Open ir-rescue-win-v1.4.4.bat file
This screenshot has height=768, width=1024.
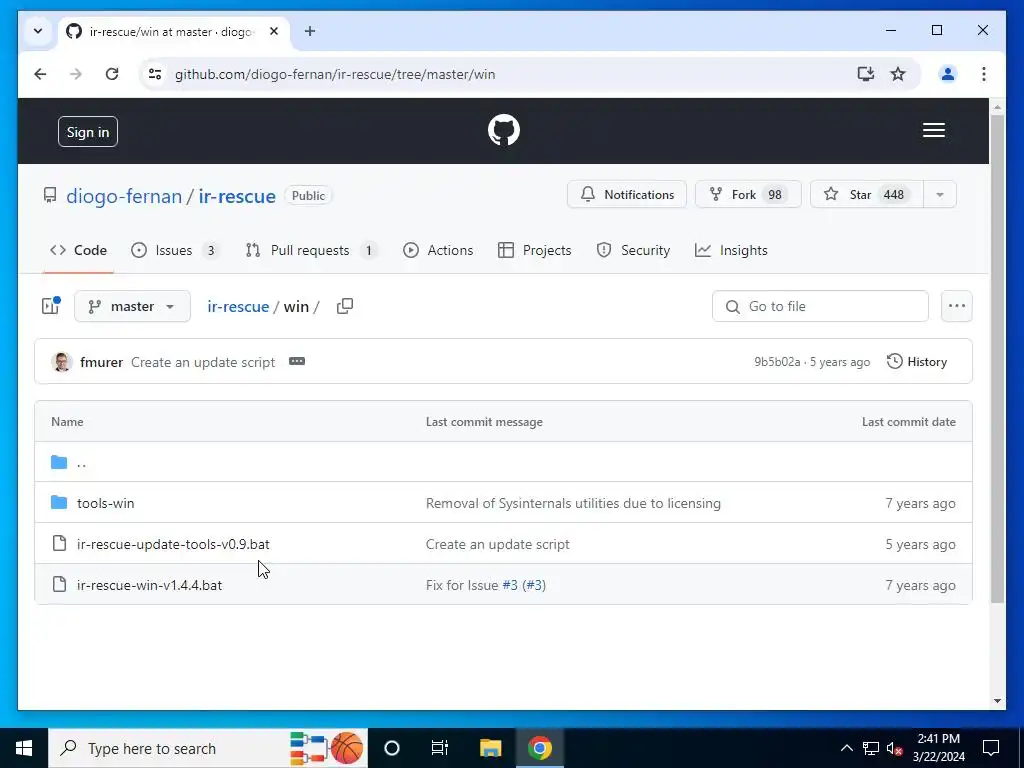(150, 585)
